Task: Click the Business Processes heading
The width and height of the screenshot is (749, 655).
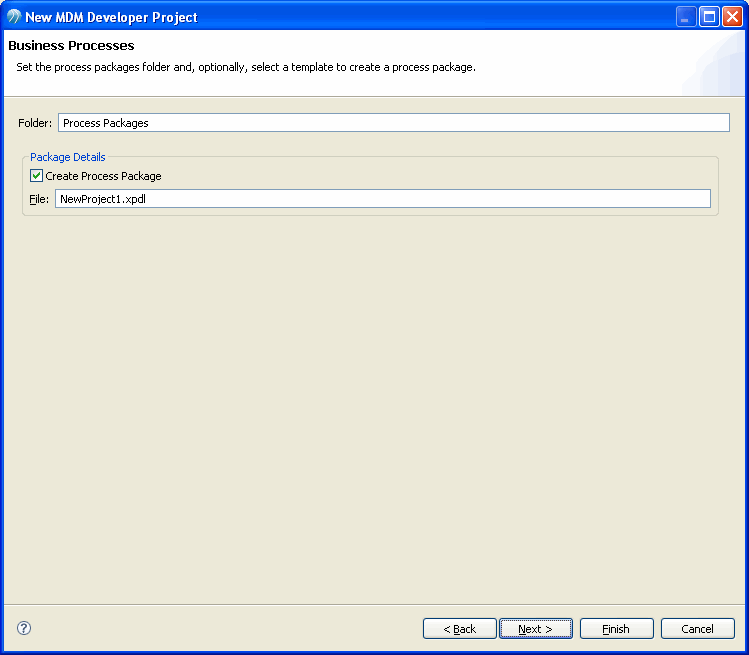Action: [x=71, y=45]
